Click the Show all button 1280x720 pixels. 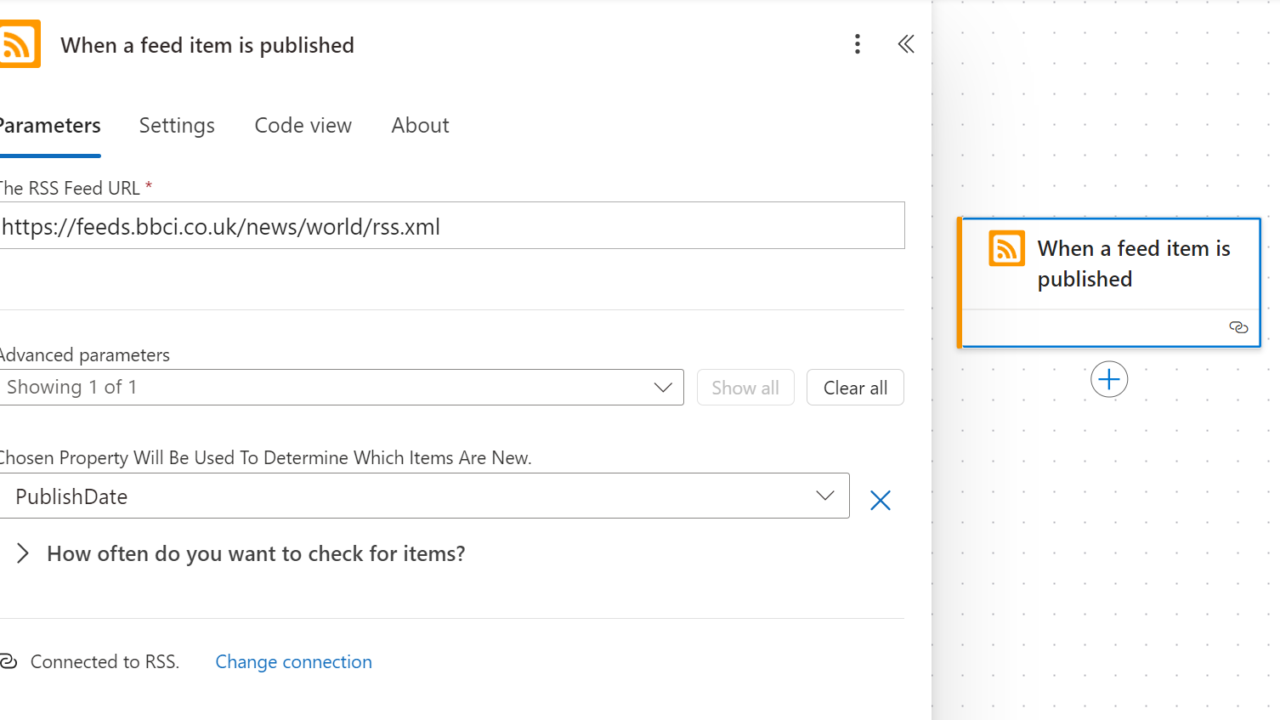pos(745,388)
